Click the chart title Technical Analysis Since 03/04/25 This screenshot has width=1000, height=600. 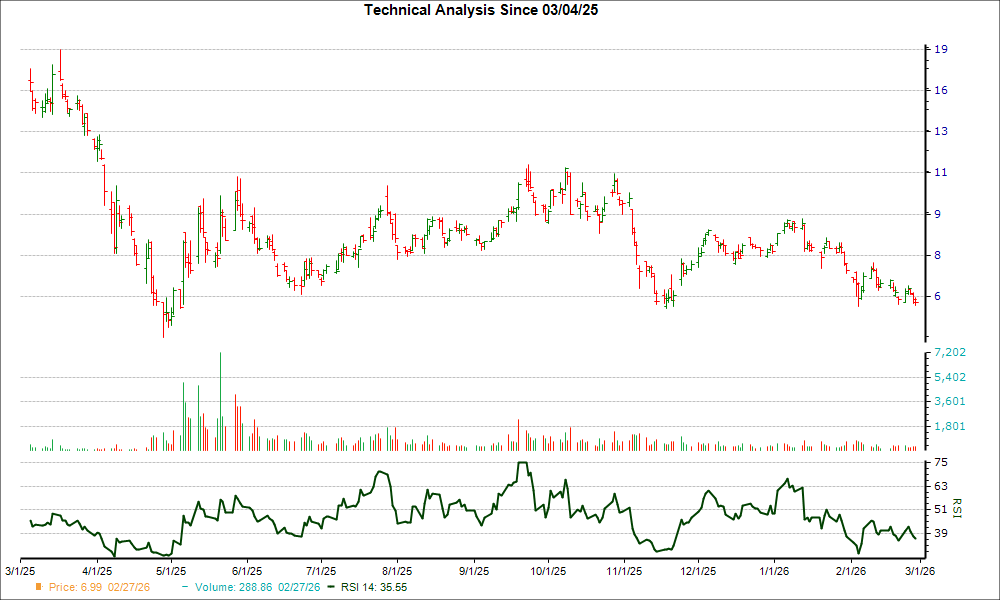pos(482,10)
